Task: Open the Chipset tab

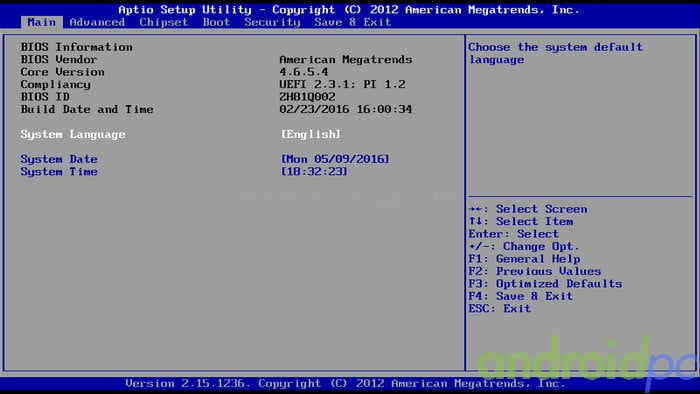Action: (x=163, y=22)
